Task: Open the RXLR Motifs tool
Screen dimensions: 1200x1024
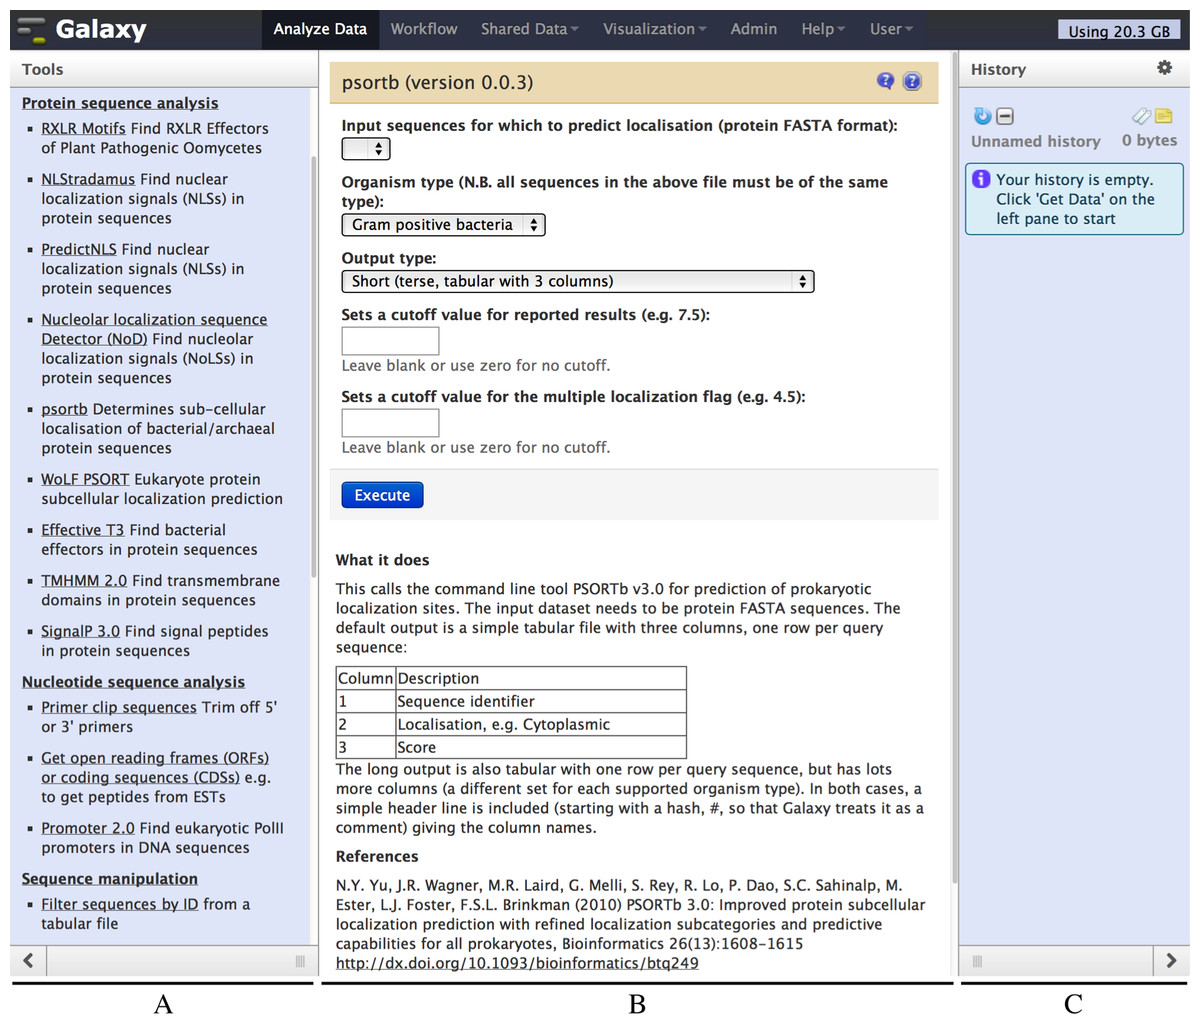Action: click(83, 128)
